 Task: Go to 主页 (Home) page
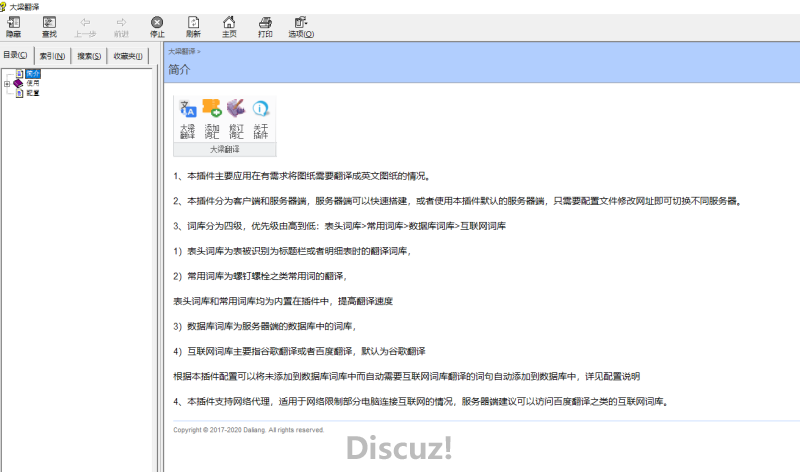click(229, 25)
